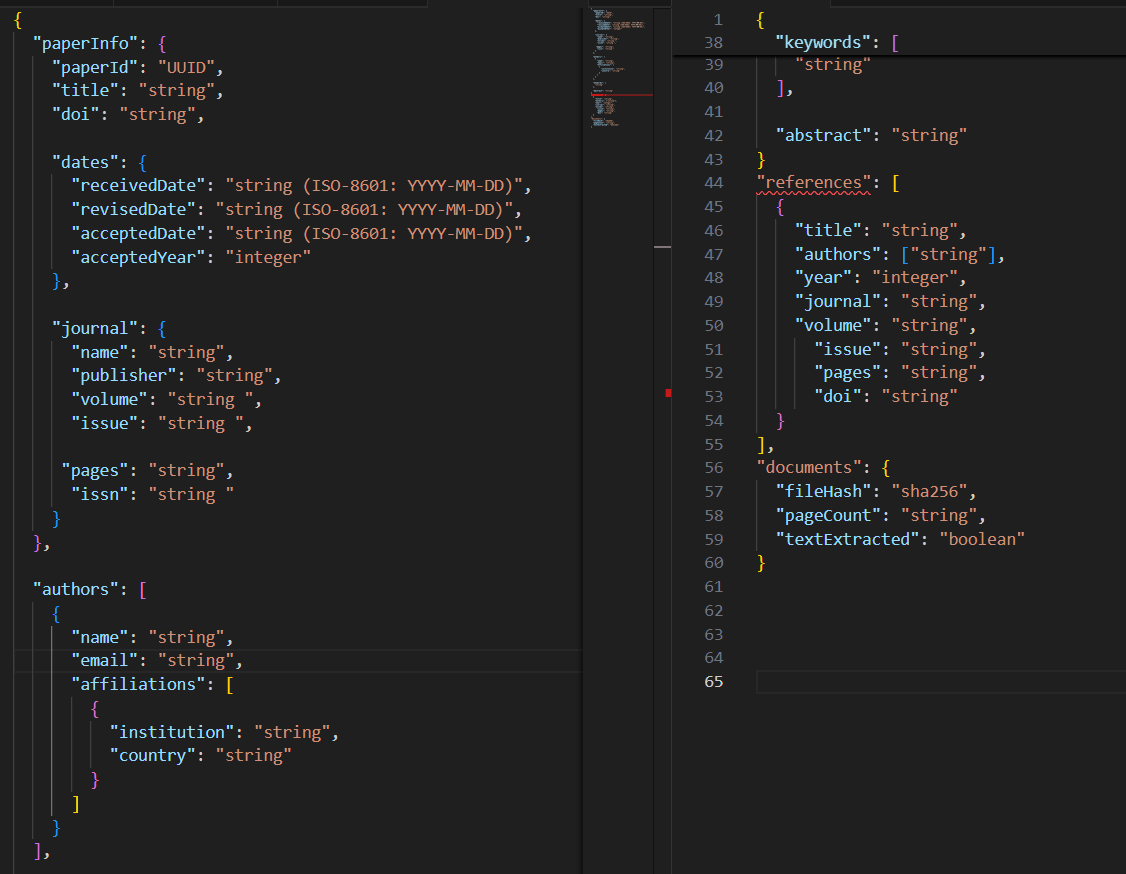The width and height of the screenshot is (1126, 874).
Task: Click line number 44 in gutter
Action: pyautogui.click(x=714, y=183)
